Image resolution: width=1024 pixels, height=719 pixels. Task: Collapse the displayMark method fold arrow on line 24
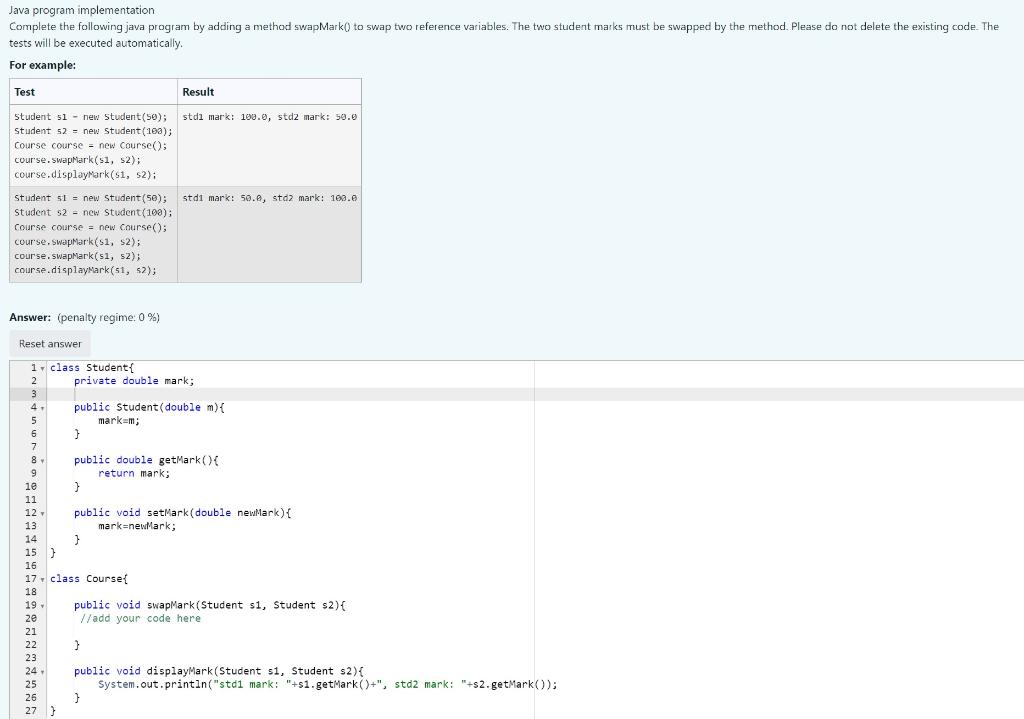pyautogui.click(x=42, y=672)
